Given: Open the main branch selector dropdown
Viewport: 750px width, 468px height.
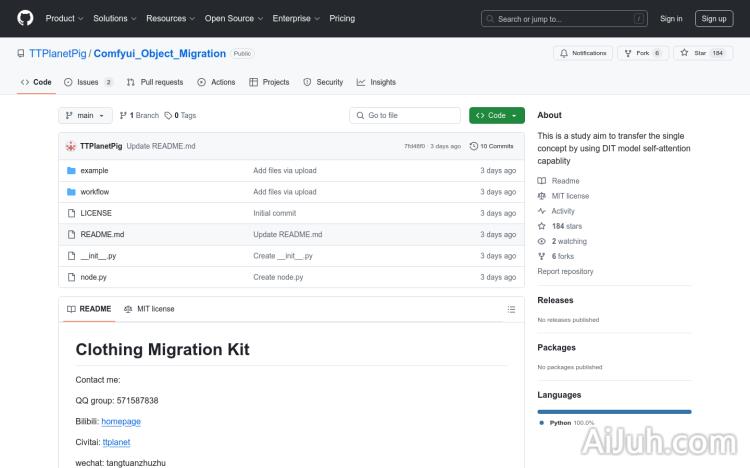Looking at the screenshot, I should point(86,115).
